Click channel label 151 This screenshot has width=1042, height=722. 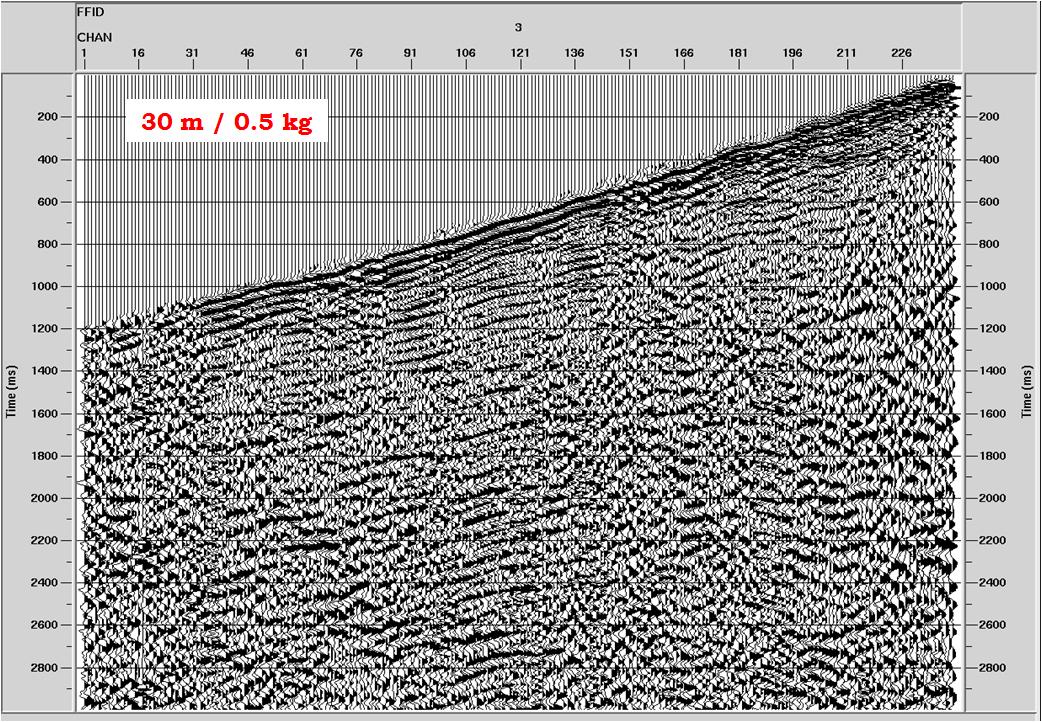pyautogui.click(x=629, y=53)
